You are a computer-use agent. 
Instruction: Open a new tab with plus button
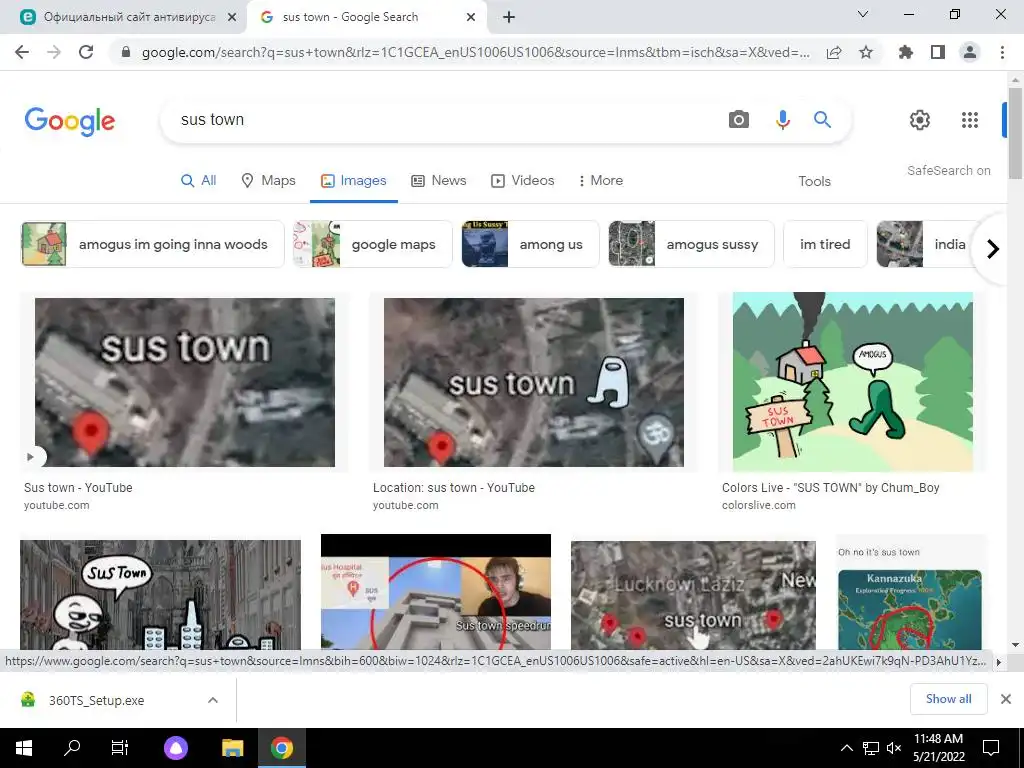tap(509, 18)
